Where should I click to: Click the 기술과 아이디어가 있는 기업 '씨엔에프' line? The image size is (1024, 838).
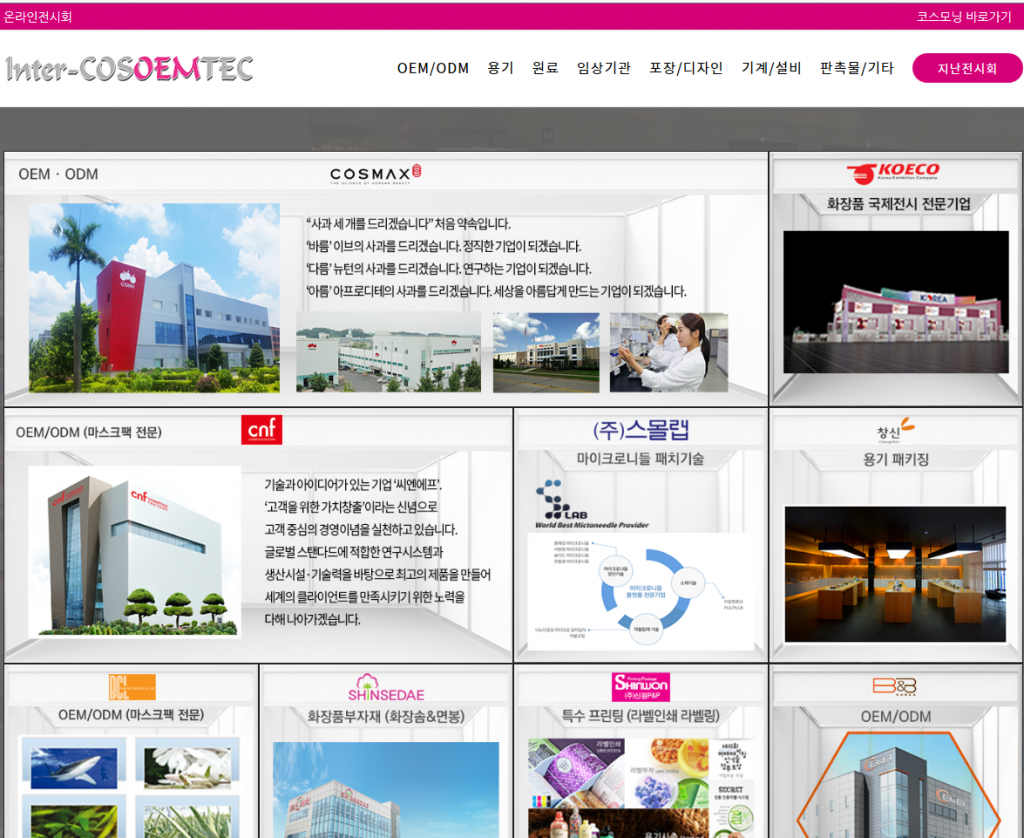tap(353, 485)
